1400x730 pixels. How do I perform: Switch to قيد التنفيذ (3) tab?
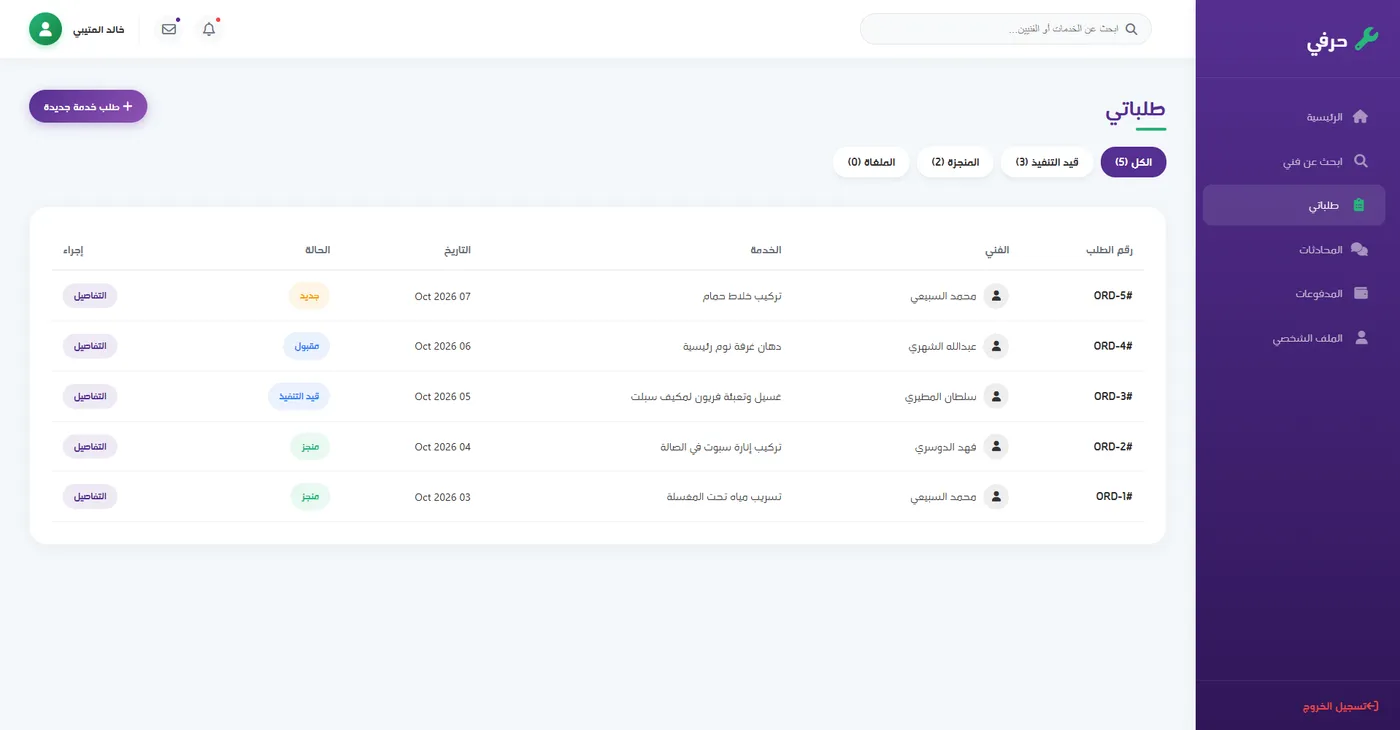click(x=1047, y=162)
